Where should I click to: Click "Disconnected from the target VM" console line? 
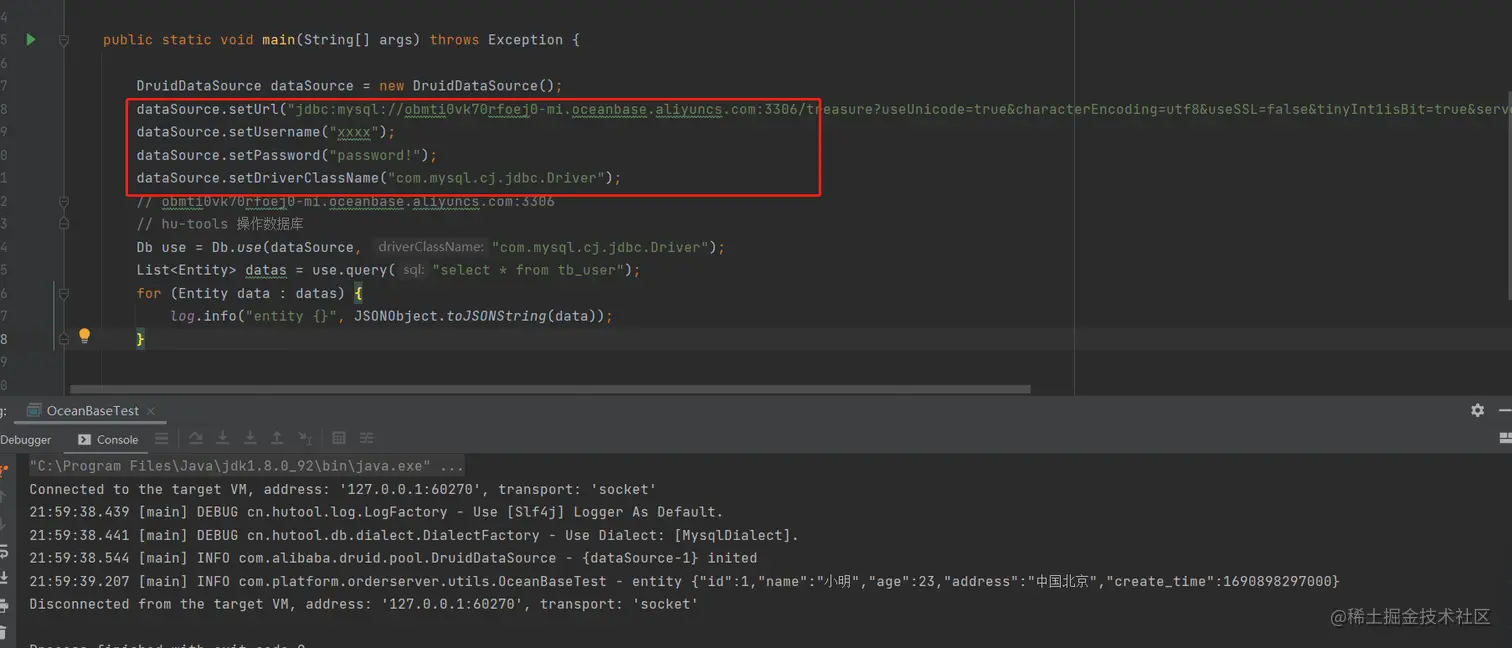click(364, 604)
